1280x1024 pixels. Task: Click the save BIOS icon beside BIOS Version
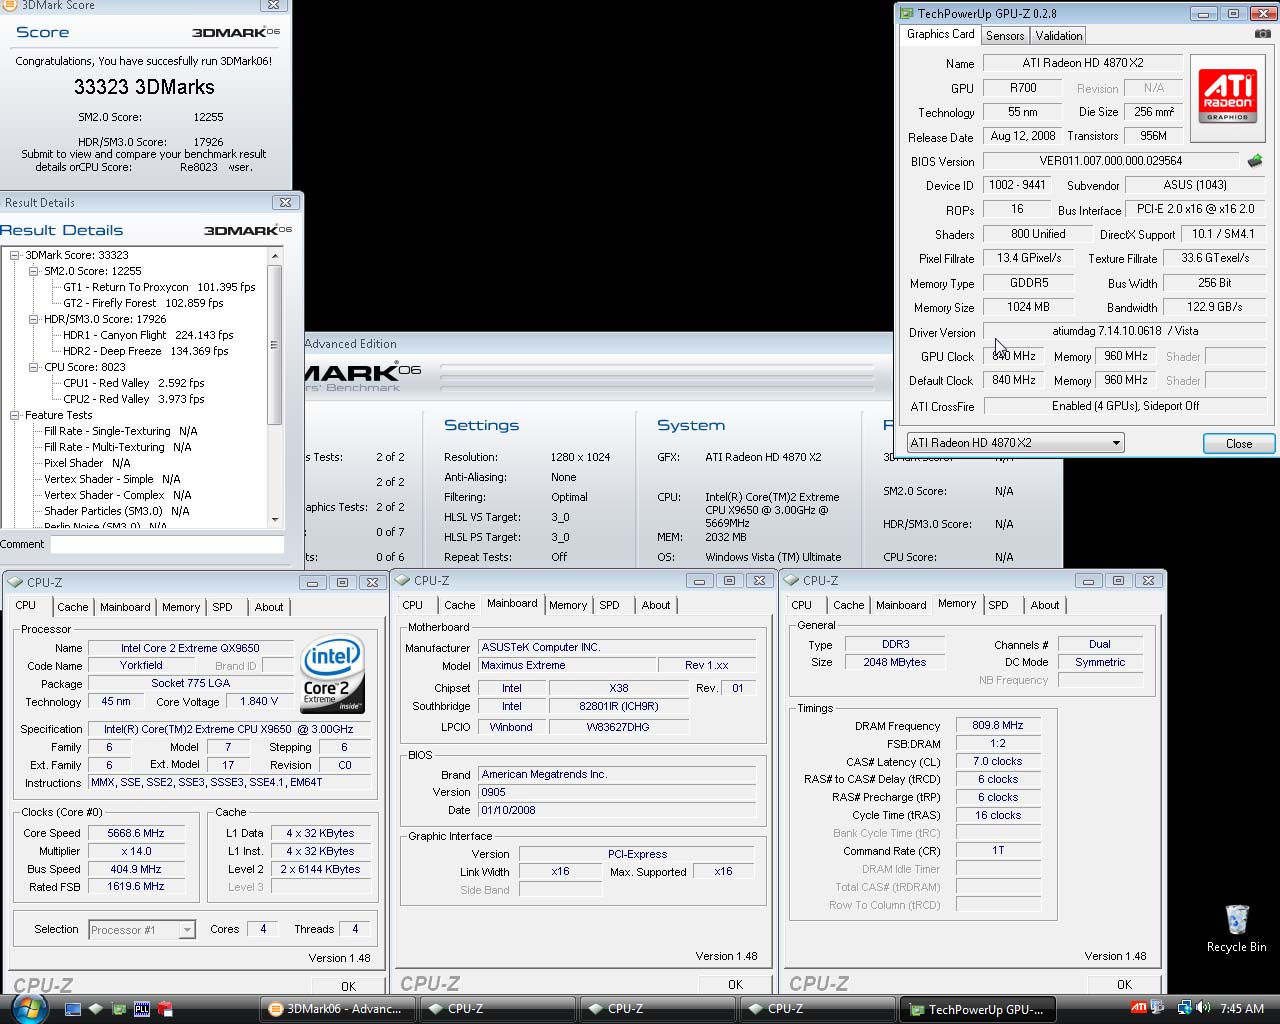pos(1255,160)
